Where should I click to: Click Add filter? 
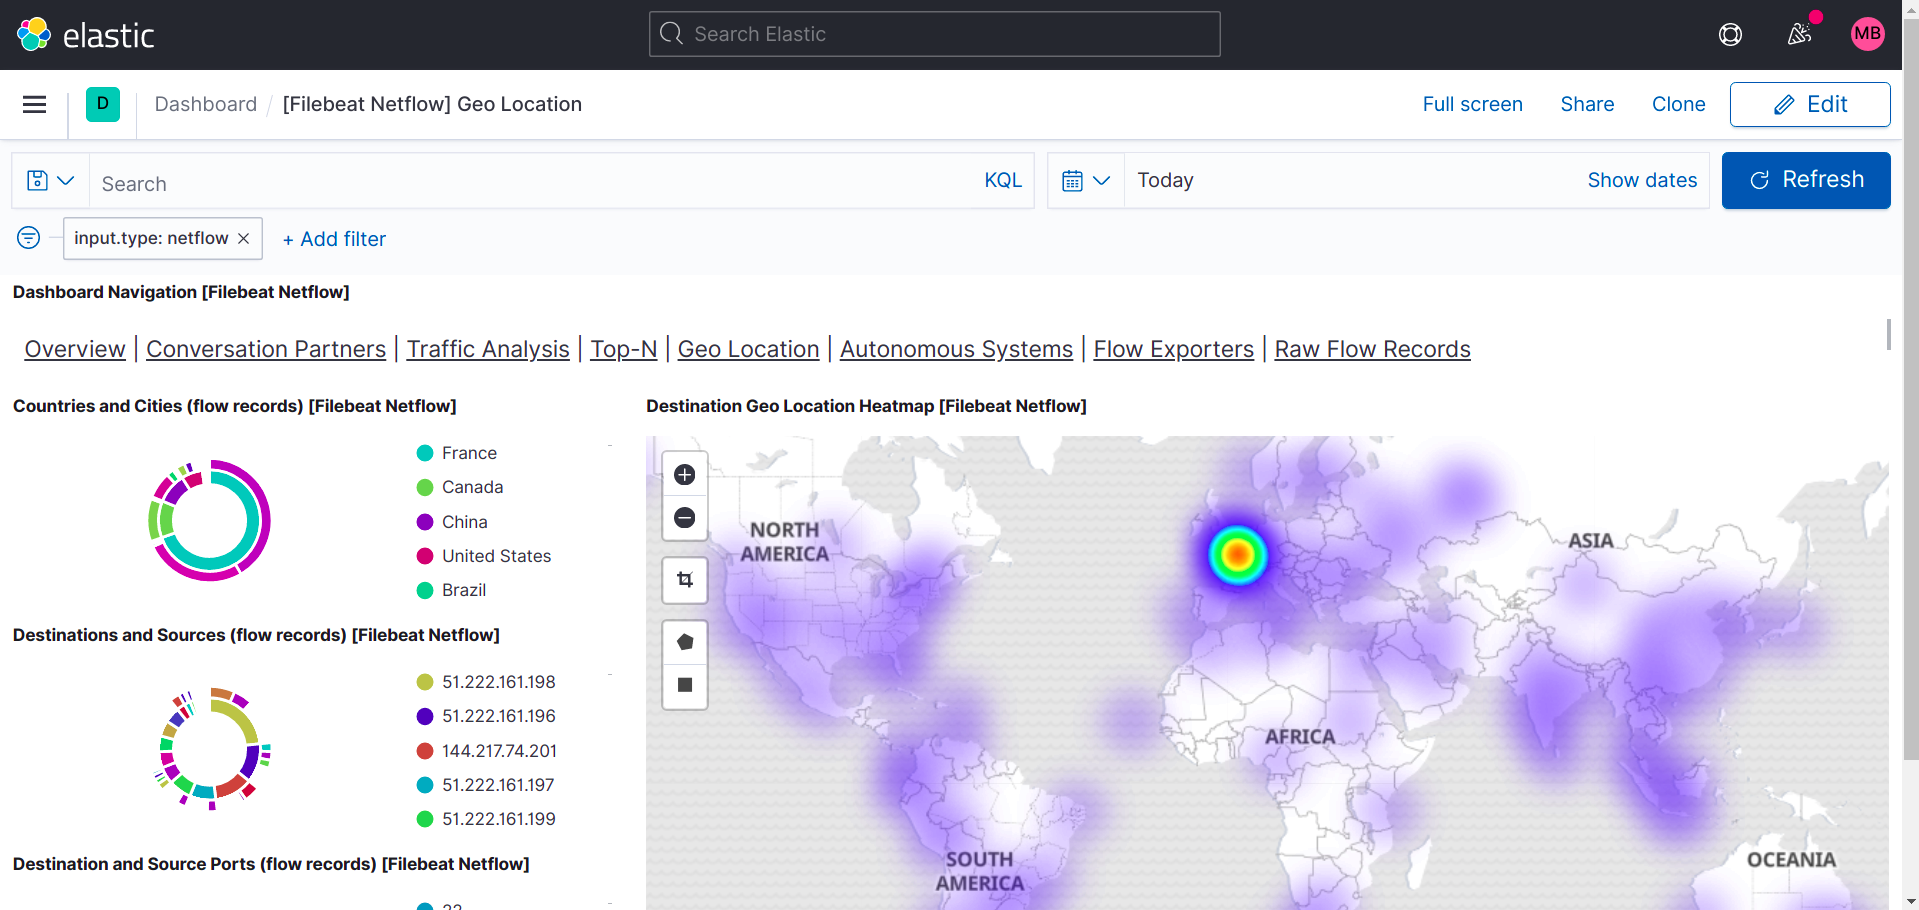[x=334, y=239]
